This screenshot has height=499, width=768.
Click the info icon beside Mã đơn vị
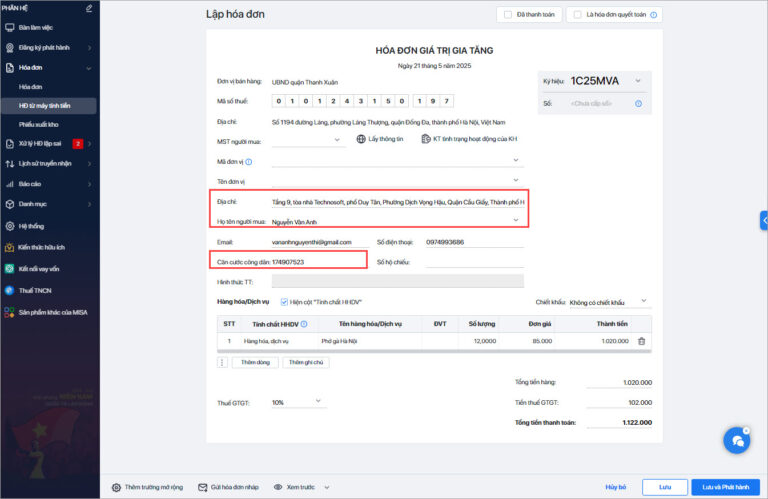point(249,162)
